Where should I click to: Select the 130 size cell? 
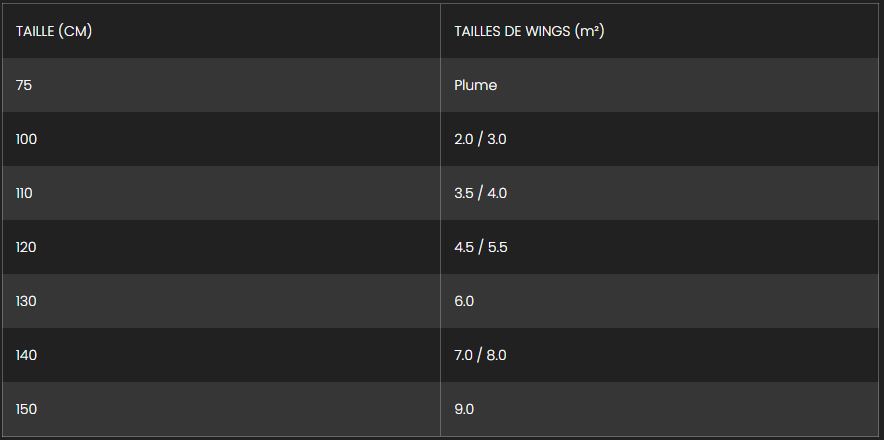(26, 301)
